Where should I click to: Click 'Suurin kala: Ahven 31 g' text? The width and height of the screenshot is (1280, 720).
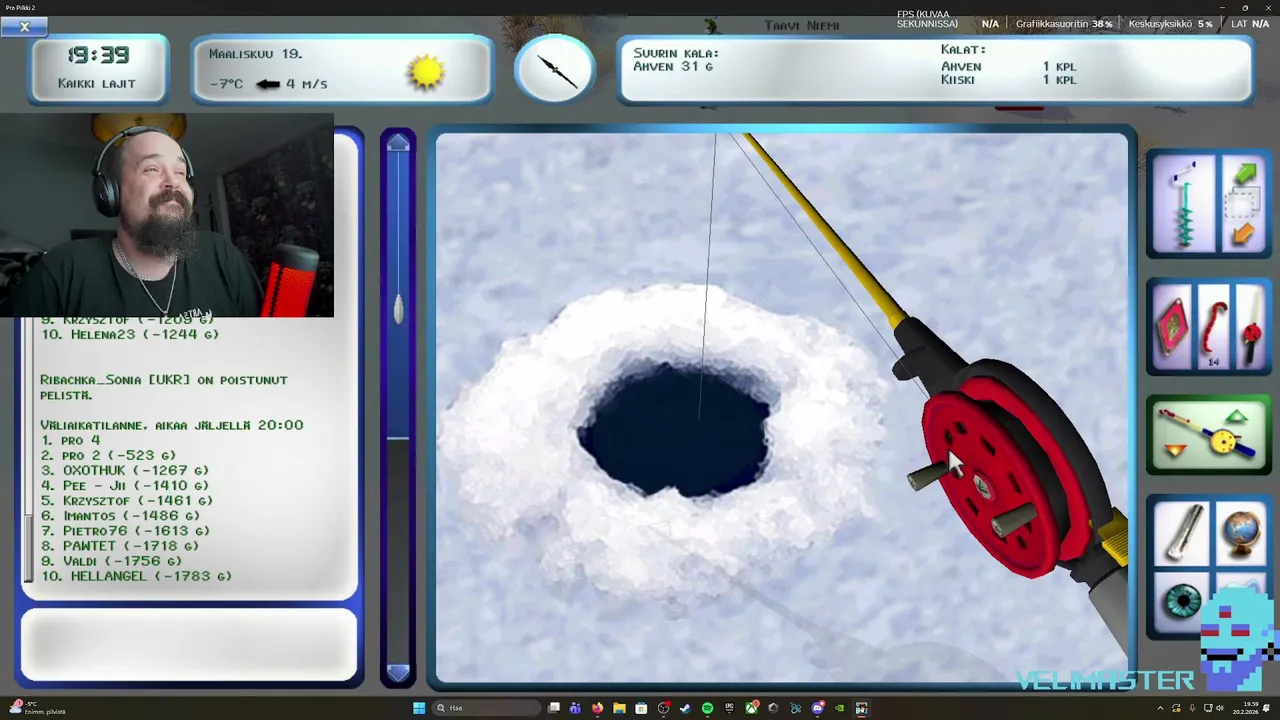[x=676, y=60]
